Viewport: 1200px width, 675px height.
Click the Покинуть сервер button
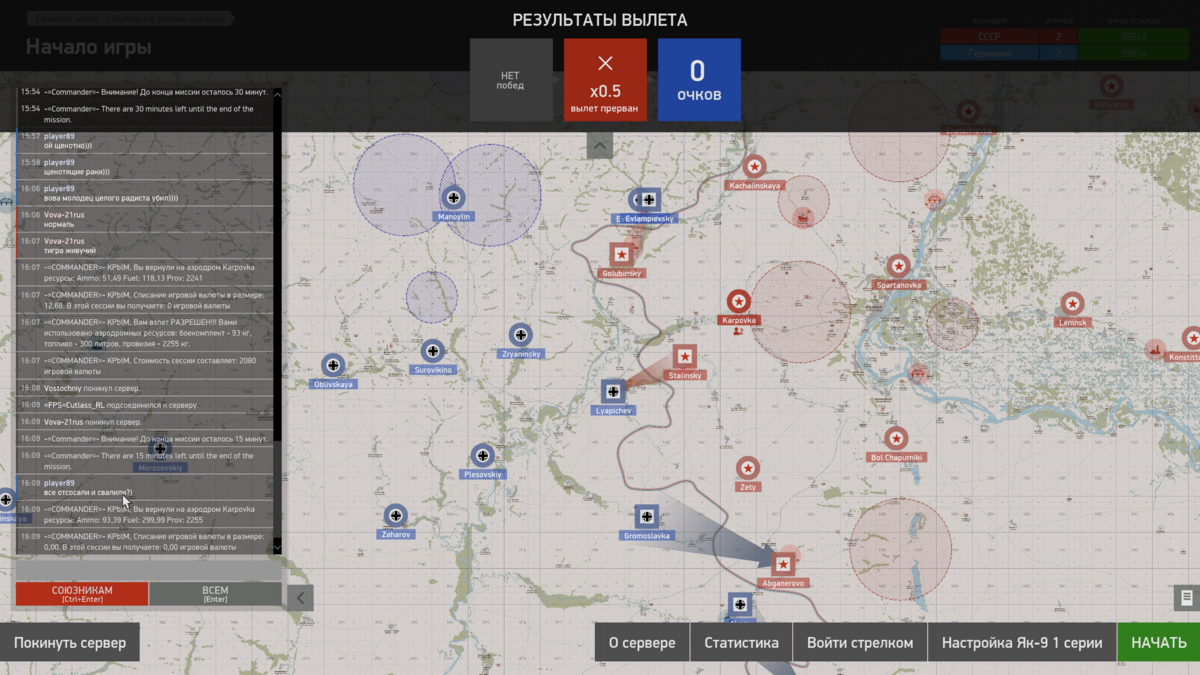tap(70, 643)
